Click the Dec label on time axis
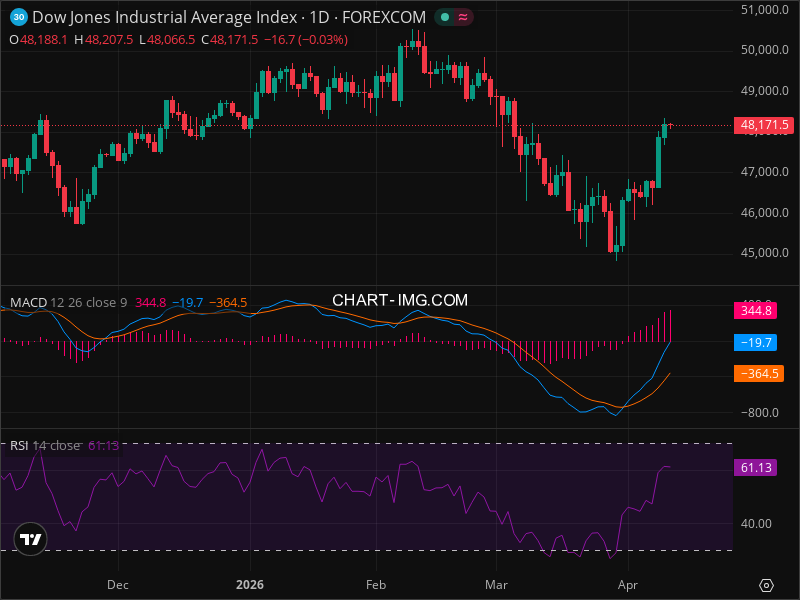 tap(118, 585)
